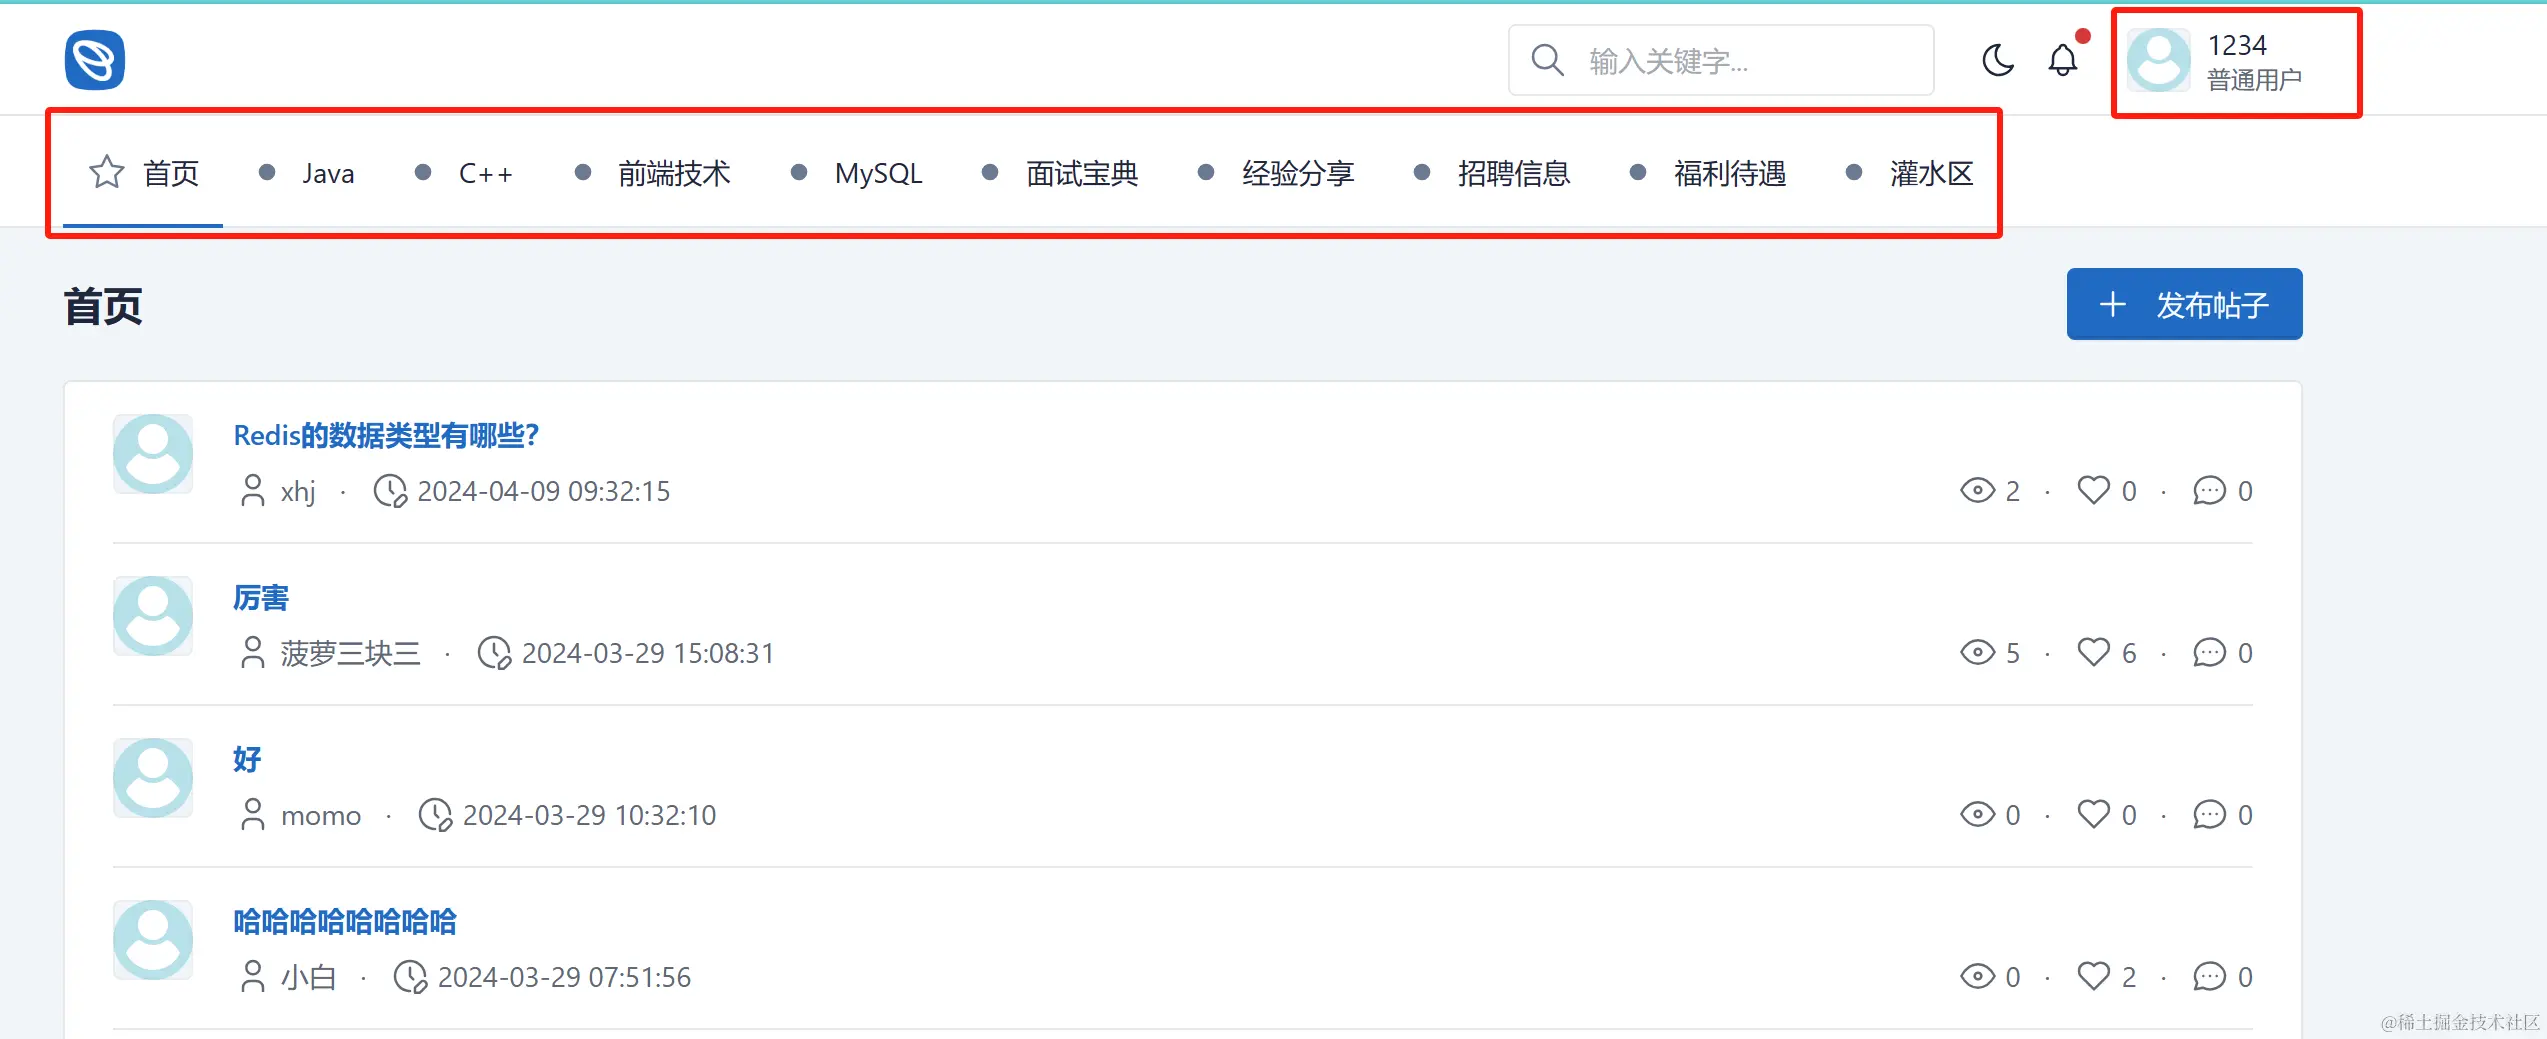Open the 面试宝典 section tab
The width and height of the screenshot is (2547, 1039).
[x=1081, y=174]
